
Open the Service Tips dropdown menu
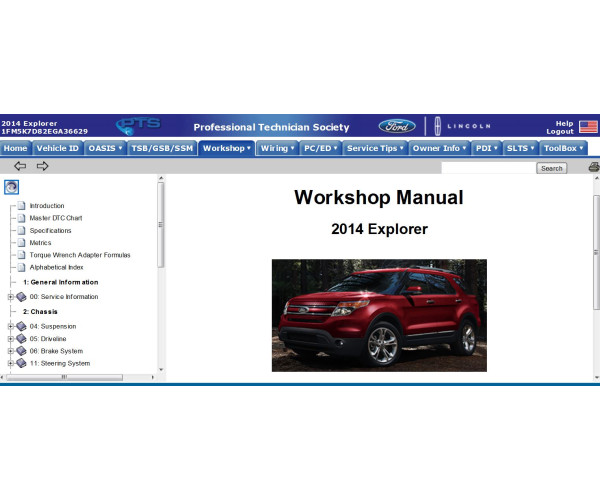(x=375, y=148)
